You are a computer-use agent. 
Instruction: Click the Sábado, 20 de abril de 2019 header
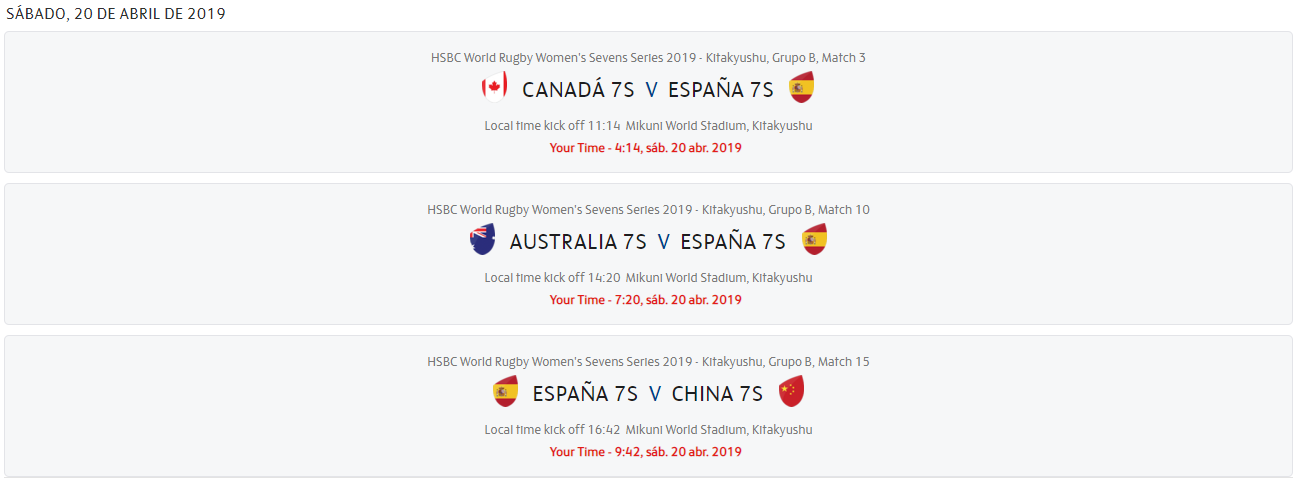(116, 14)
